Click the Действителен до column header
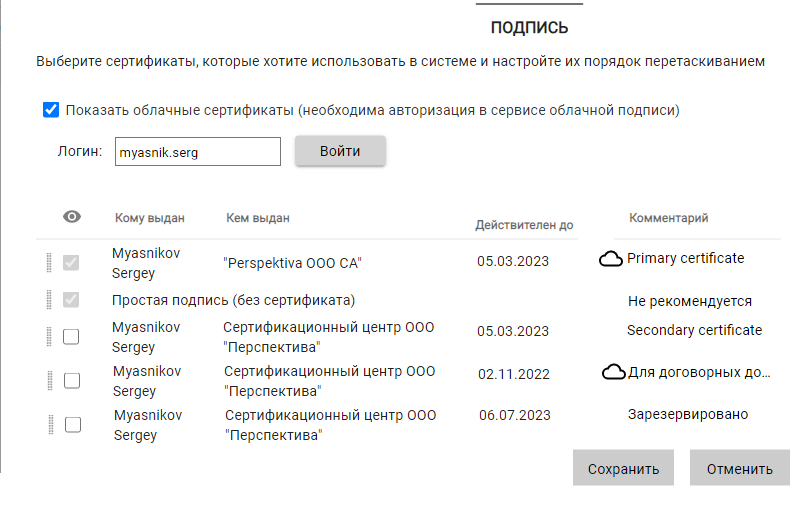The width and height of the screenshot is (802, 514). tap(524, 225)
